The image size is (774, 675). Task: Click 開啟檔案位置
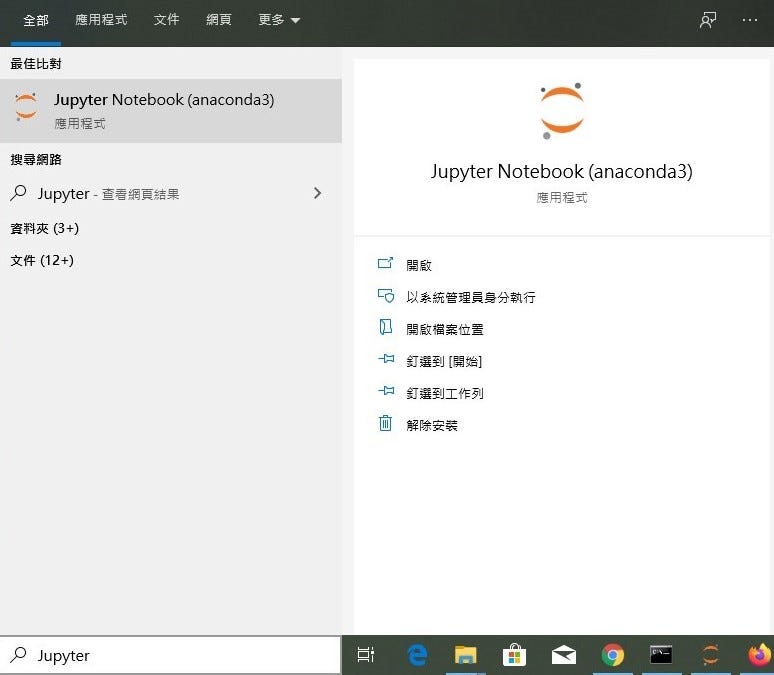pyautogui.click(x=445, y=329)
